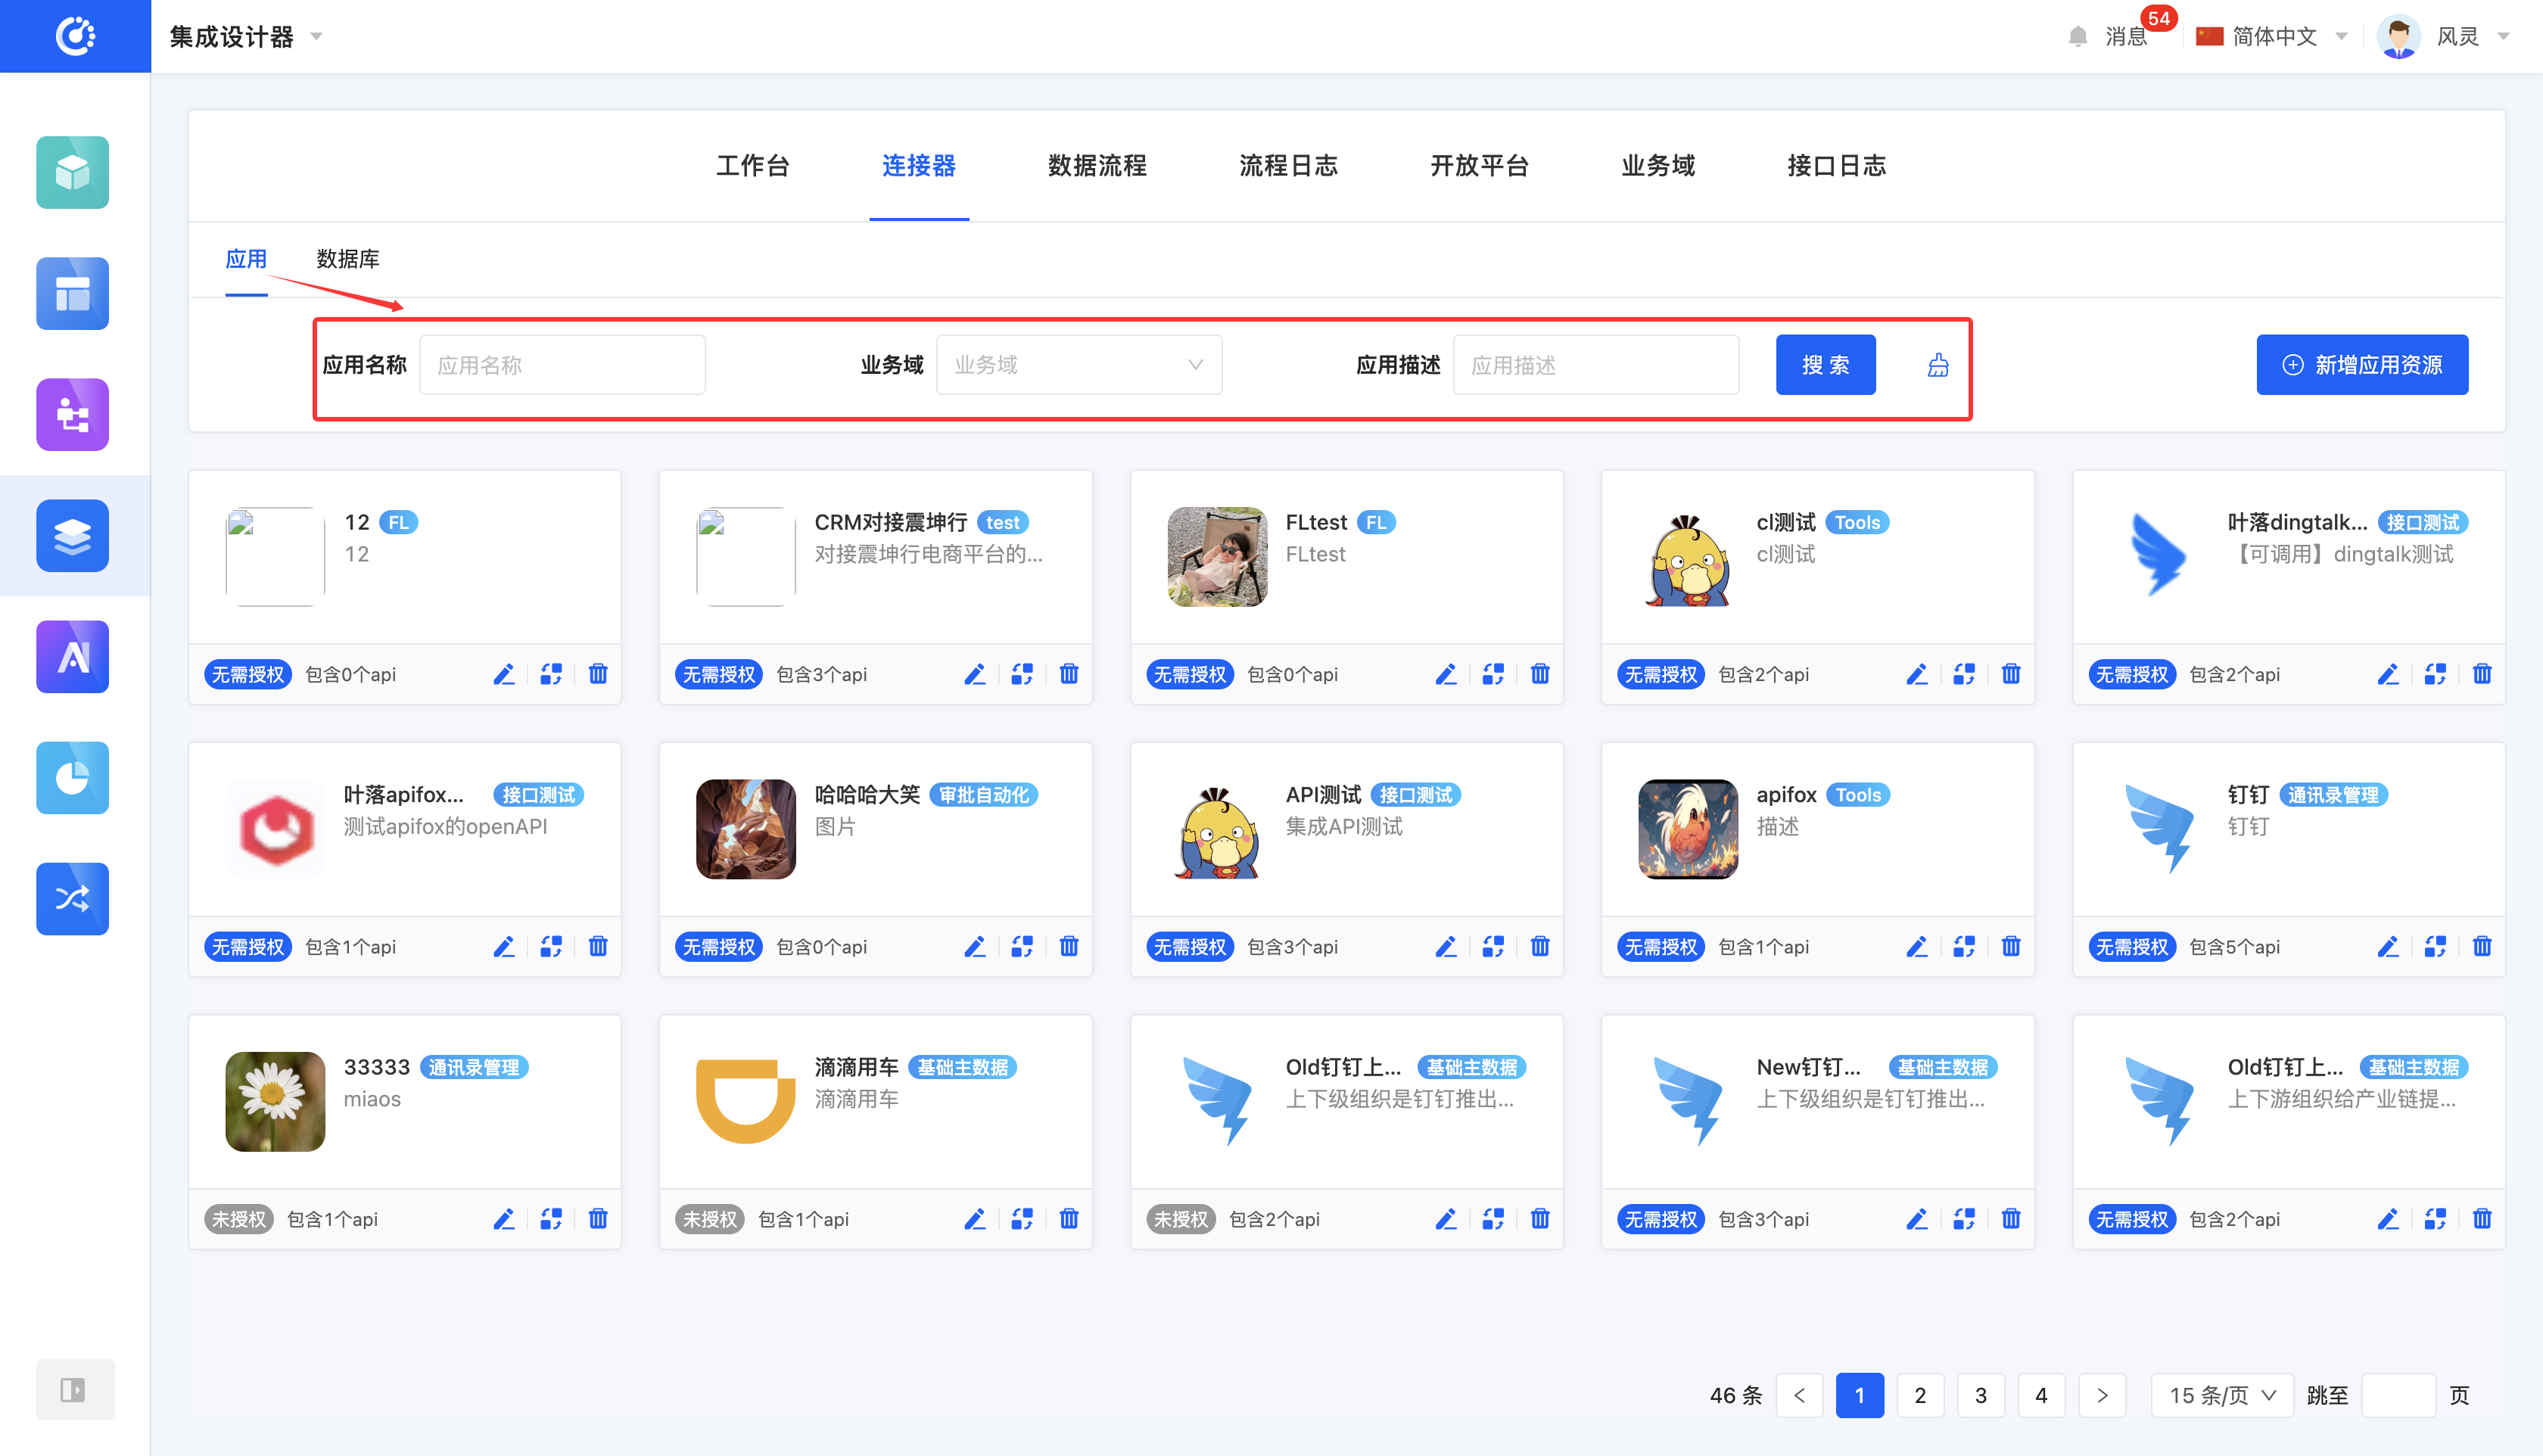Select the flowchart module icon in the sidebar
Screen dimensions: 2543x1456
point(72,414)
